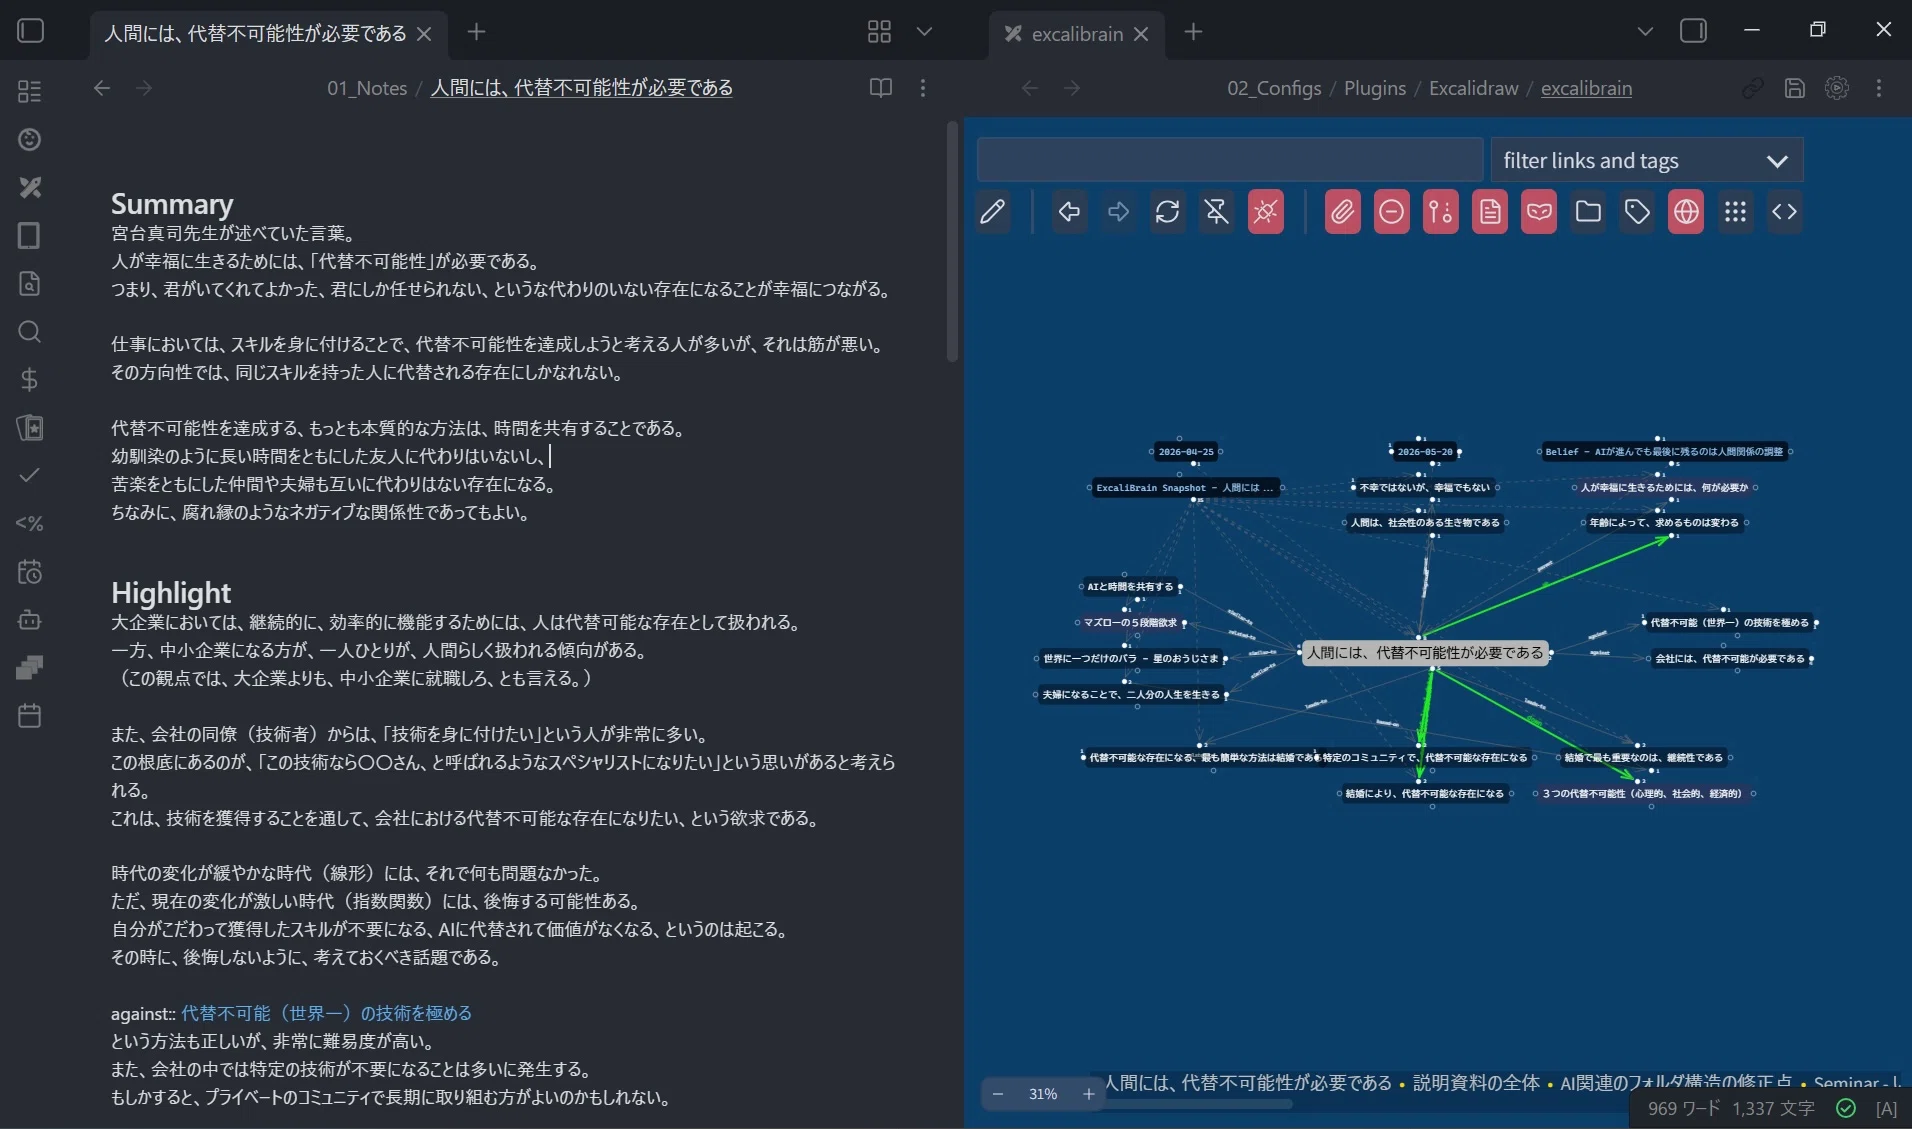1912x1129 pixels.
Task: Toggle the right sidebar panel
Action: [x=1693, y=31]
